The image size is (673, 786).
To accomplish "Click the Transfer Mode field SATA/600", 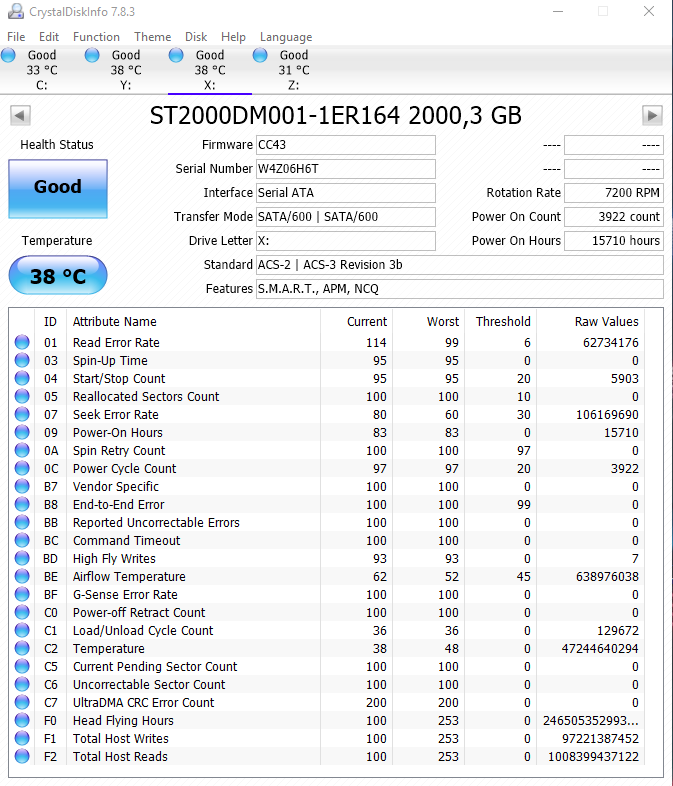I will coord(346,217).
